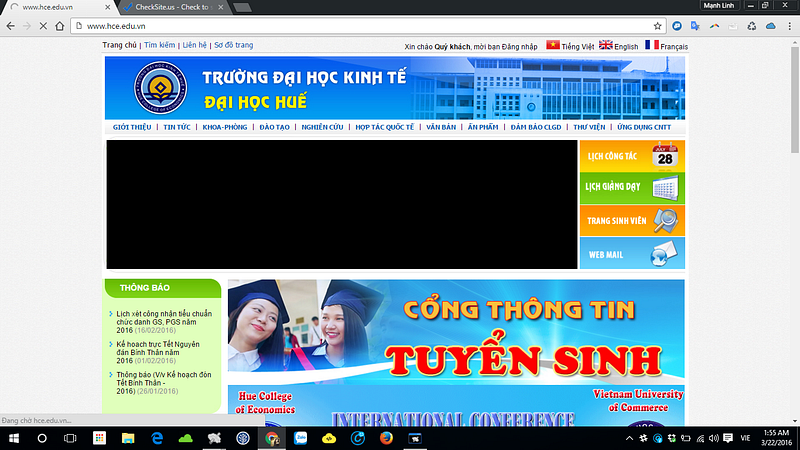Click the Trang chủ link
The image size is (800, 450).
[x=119, y=45]
